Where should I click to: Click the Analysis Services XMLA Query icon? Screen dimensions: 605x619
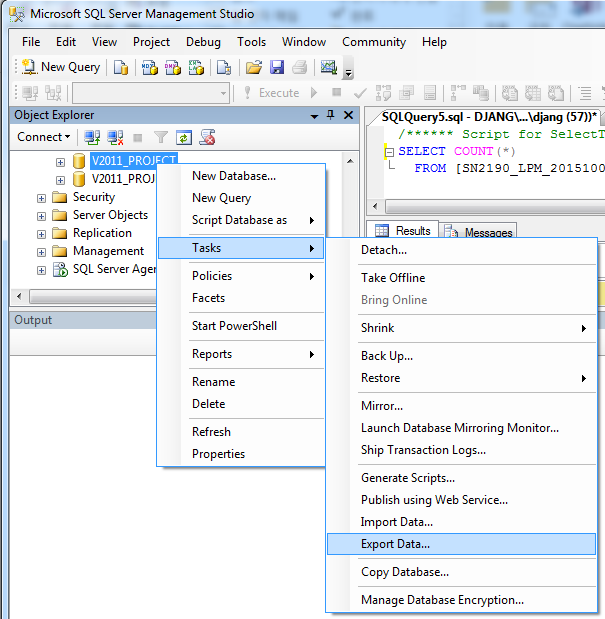pos(196,68)
